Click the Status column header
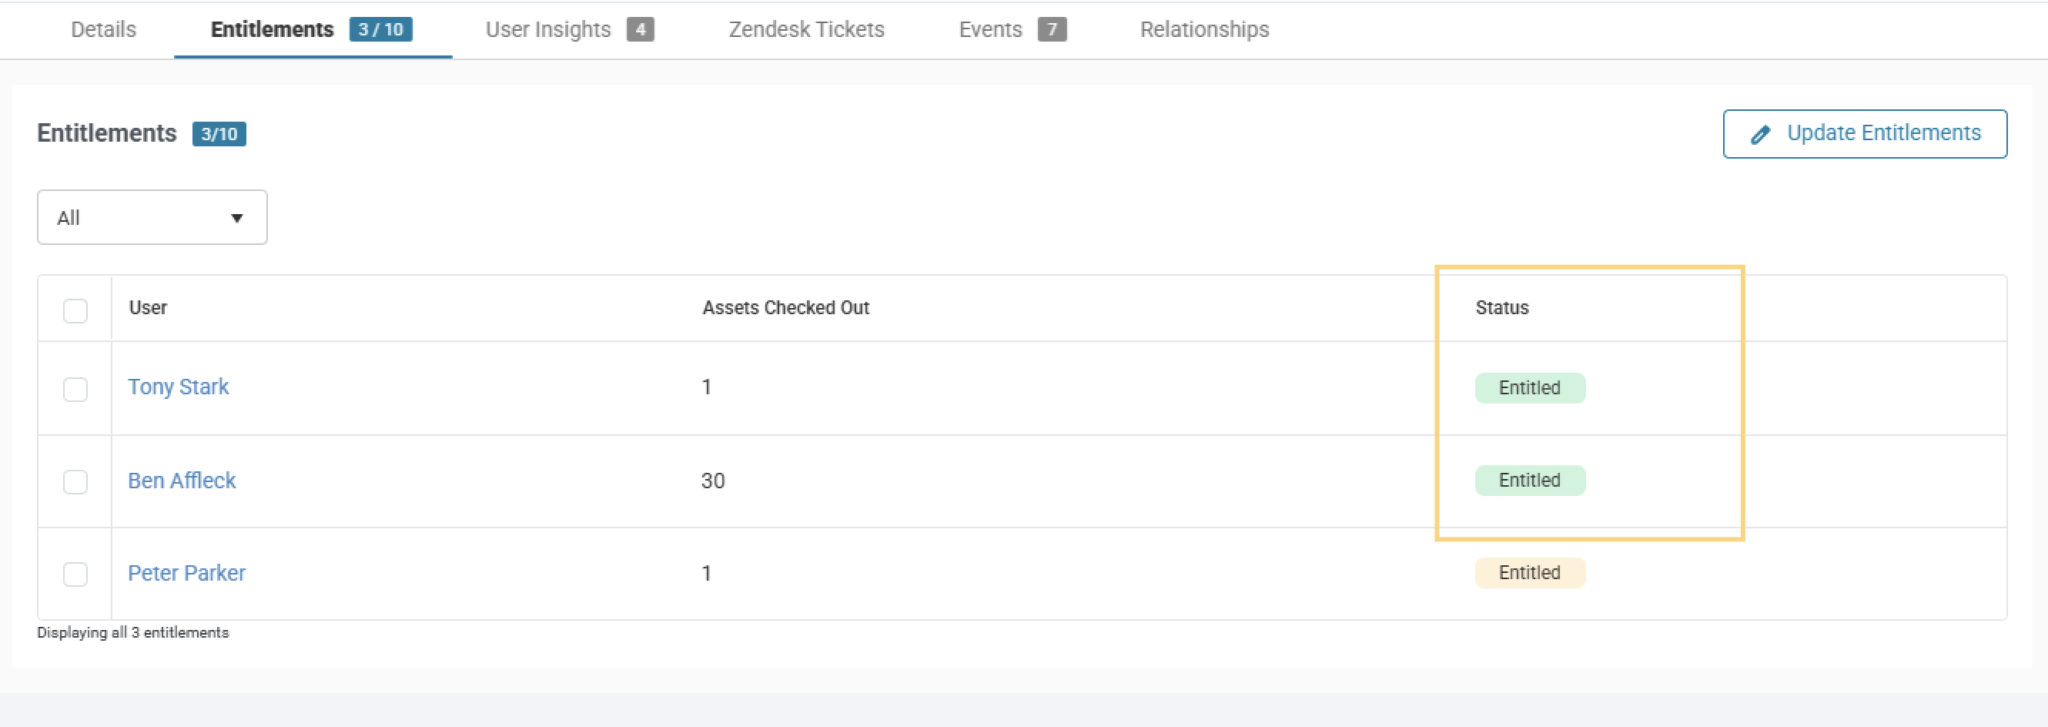Image resolution: width=2048 pixels, height=727 pixels. coord(1501,308)
